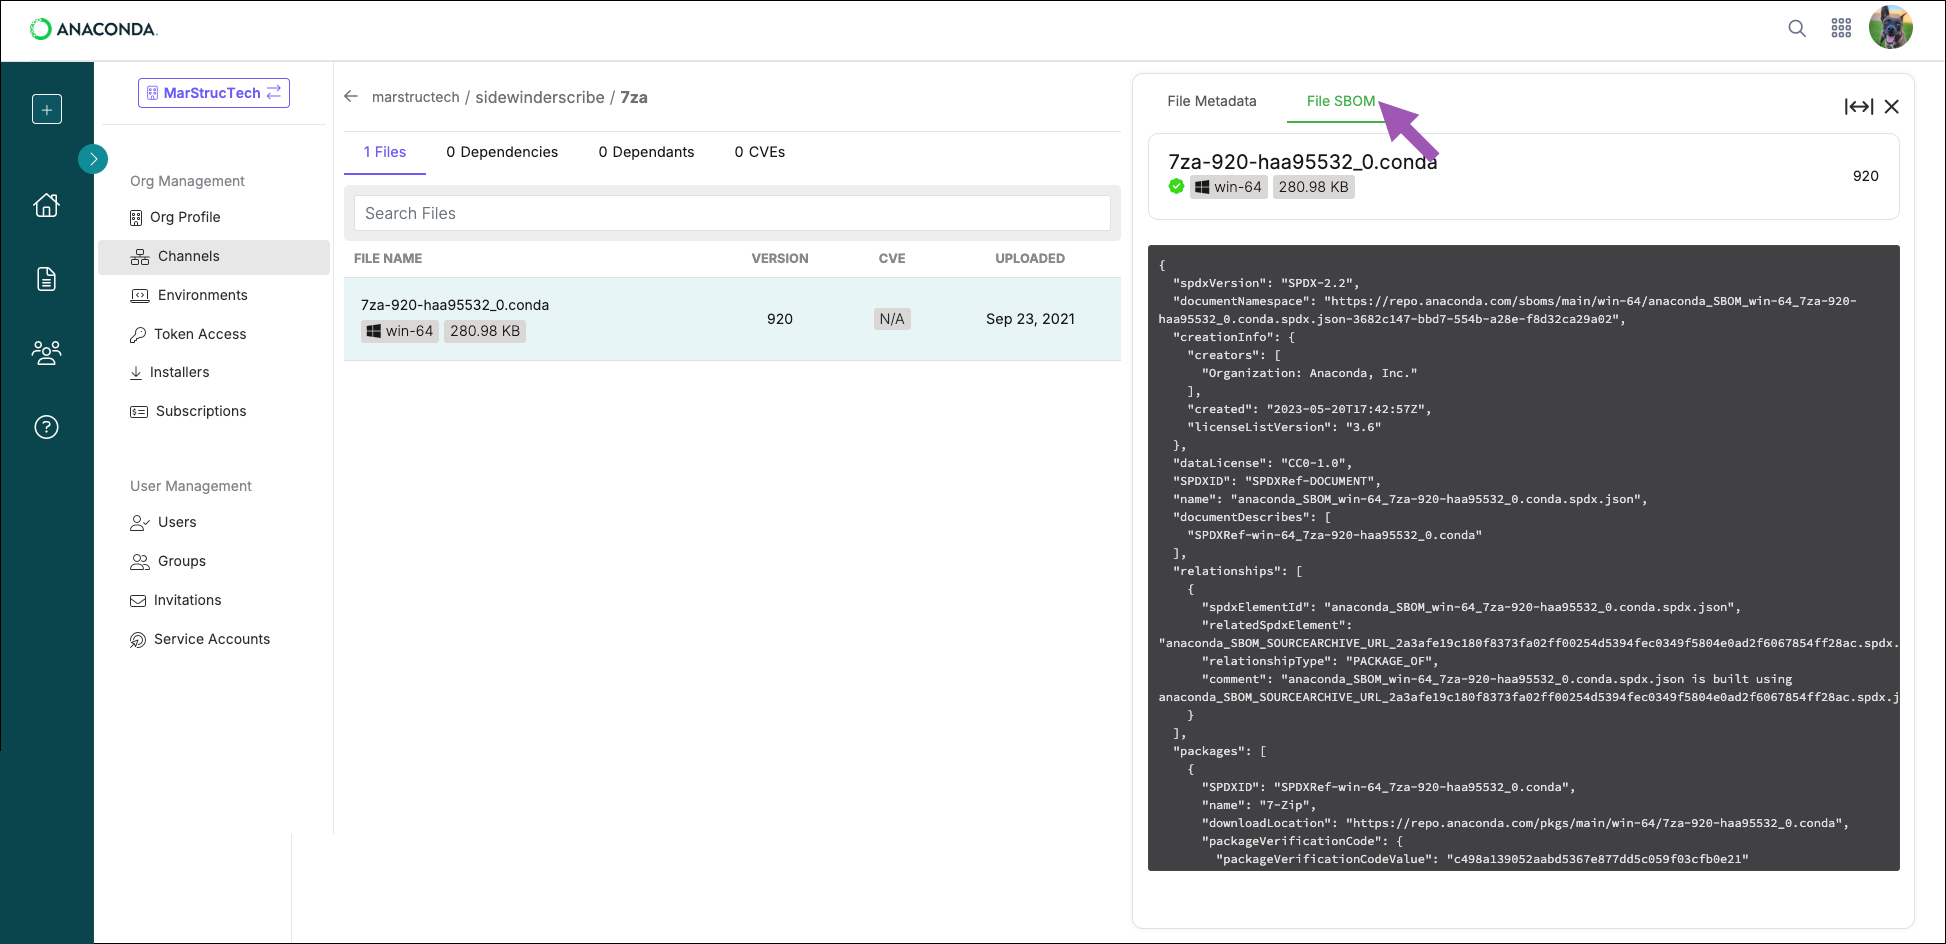
Task: Expand the sidebar with chevron toggle
Action: [x=93, y=159]
